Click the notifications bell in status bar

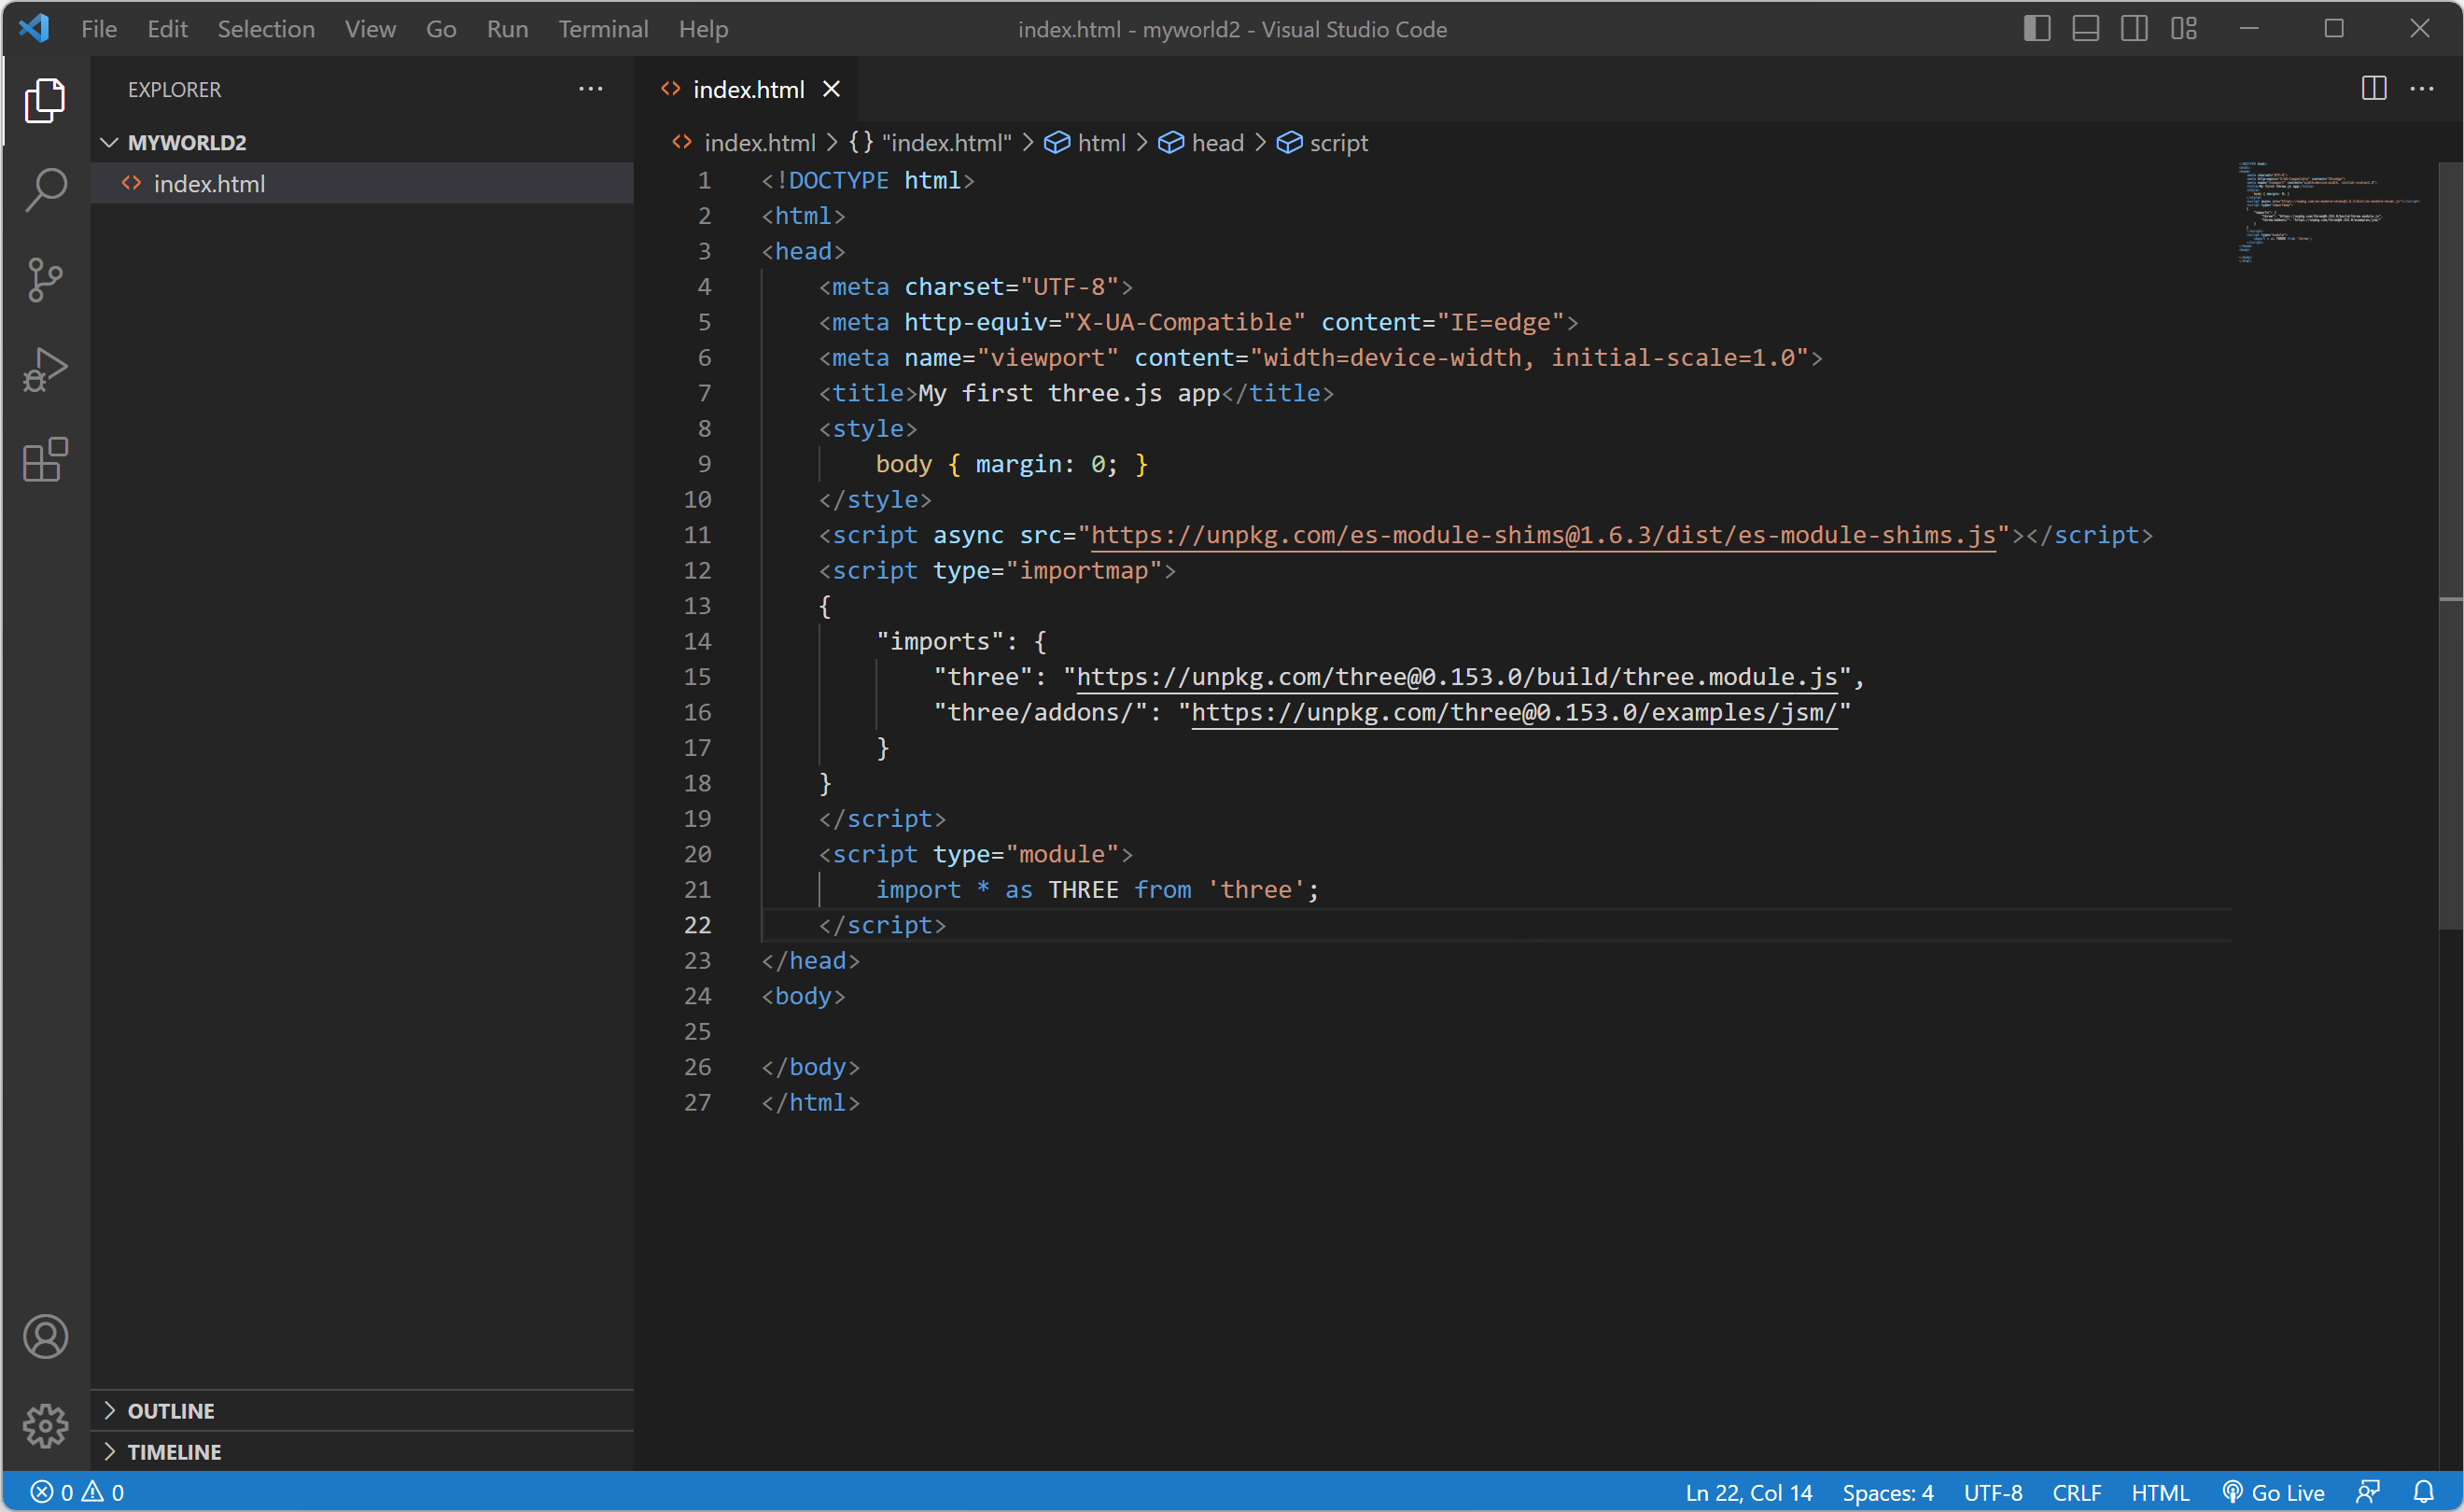(x=2423, y=1492)
